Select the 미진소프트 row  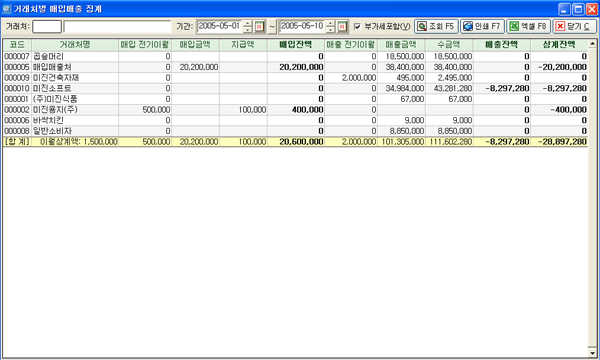(295, 88)
